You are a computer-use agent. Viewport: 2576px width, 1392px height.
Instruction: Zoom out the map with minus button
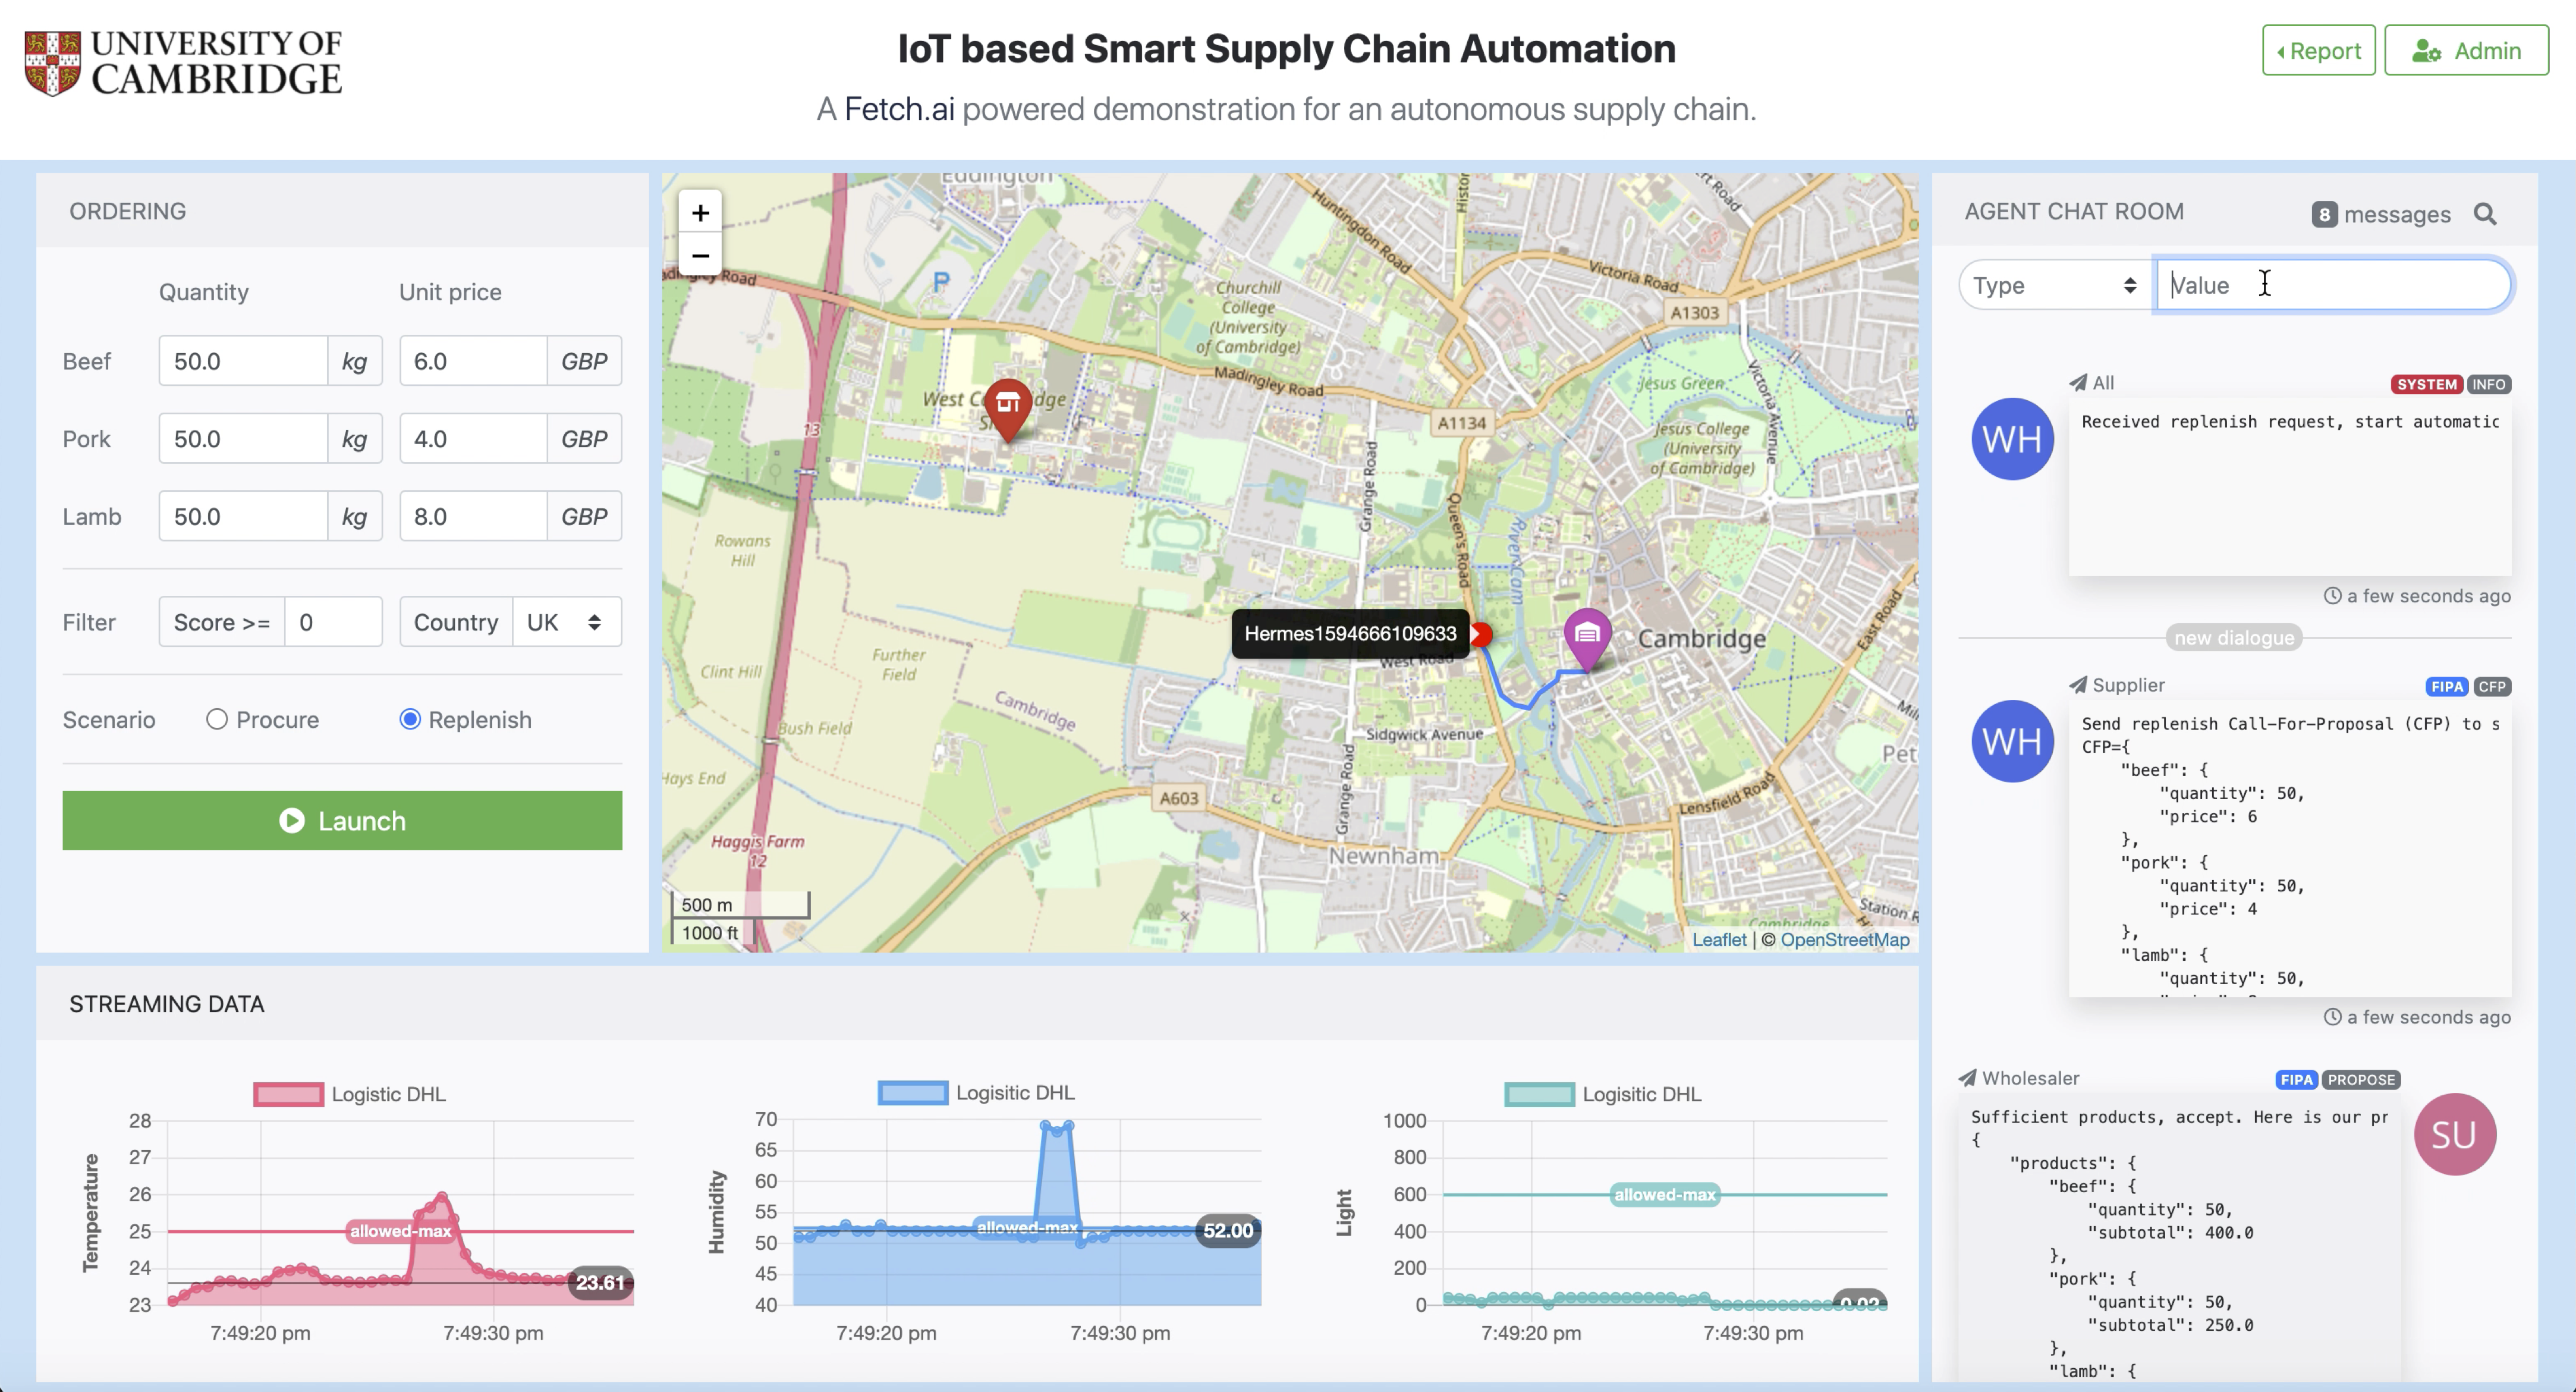tap(700, 256)
